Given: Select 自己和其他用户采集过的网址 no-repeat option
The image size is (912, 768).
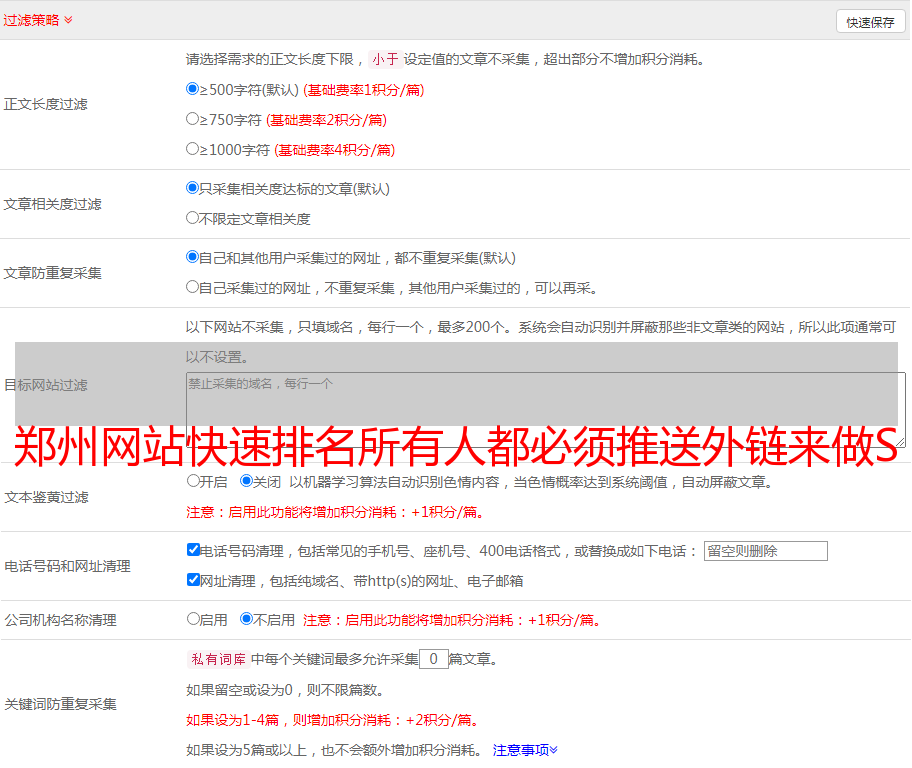Looking at the screenshot, I should (192, 257).
